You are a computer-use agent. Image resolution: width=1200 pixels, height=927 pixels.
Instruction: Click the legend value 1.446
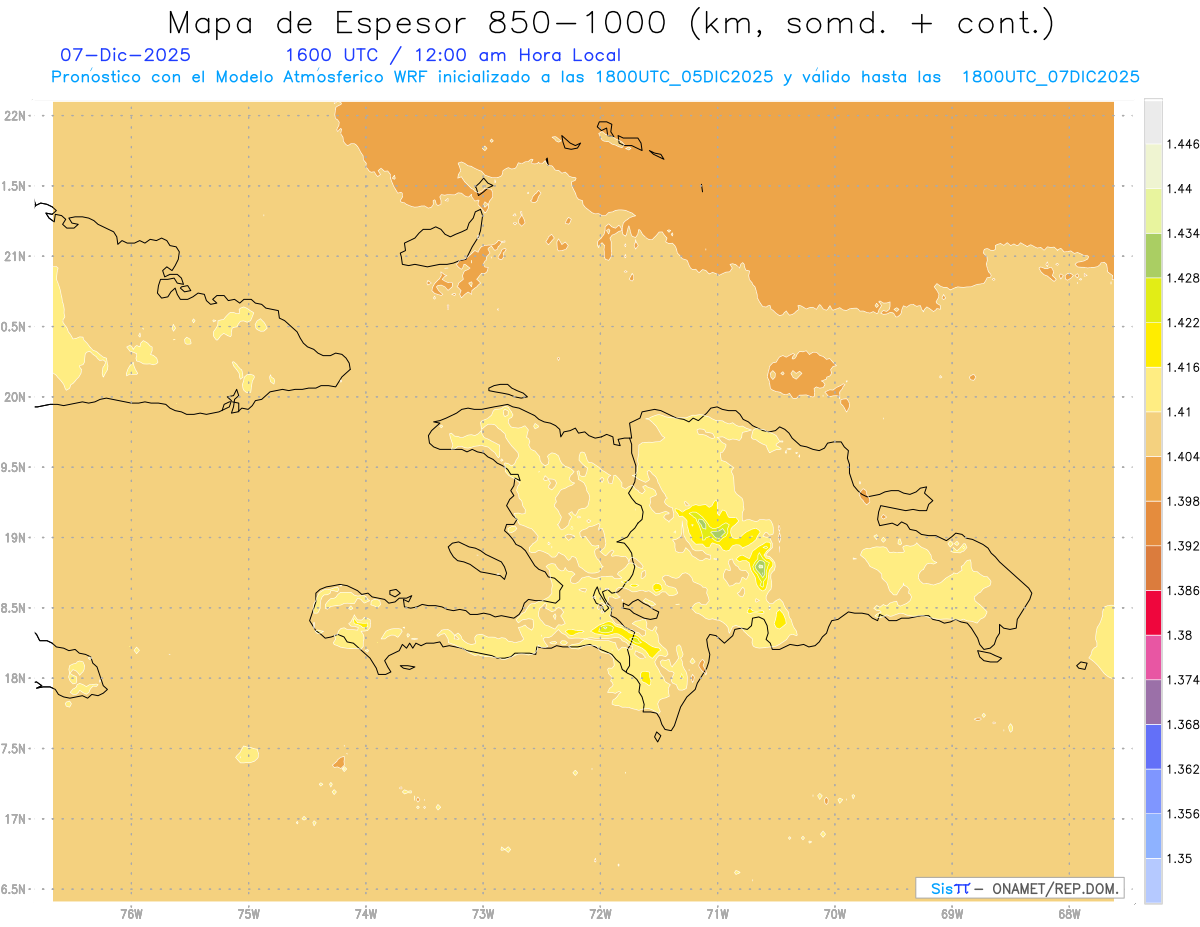coord(1184,144)
